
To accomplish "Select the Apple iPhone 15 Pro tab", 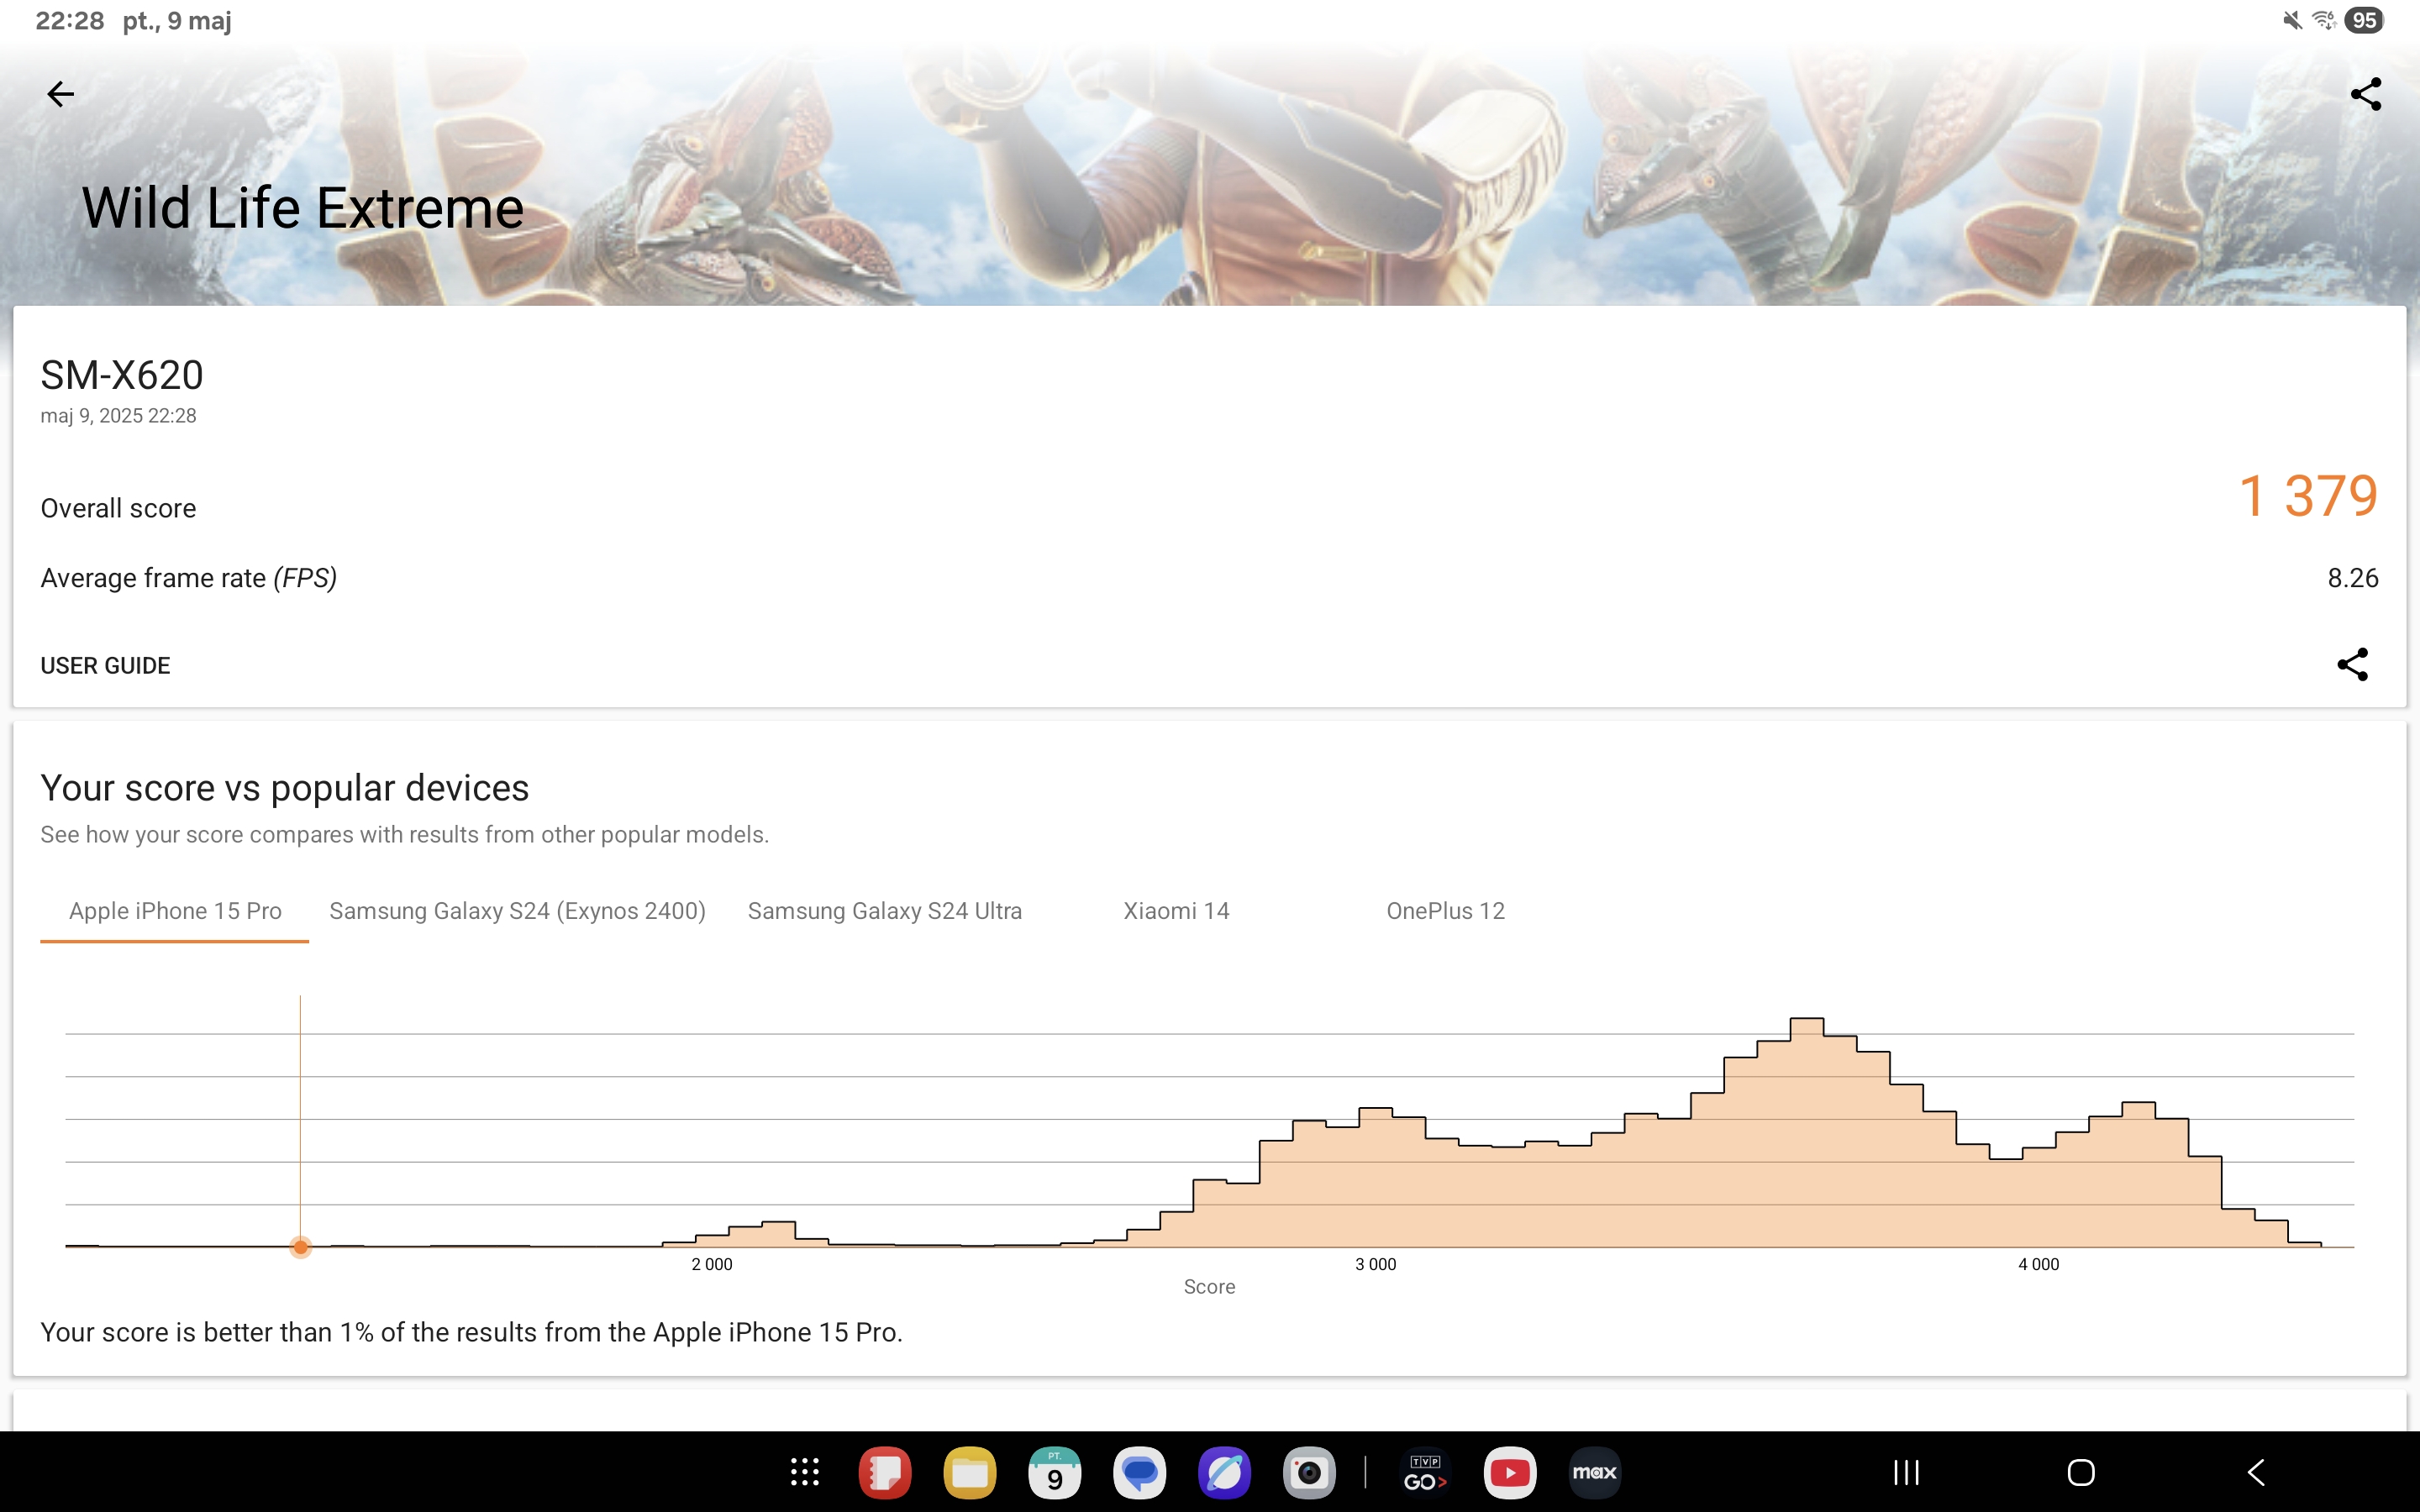I will point(175,911).
